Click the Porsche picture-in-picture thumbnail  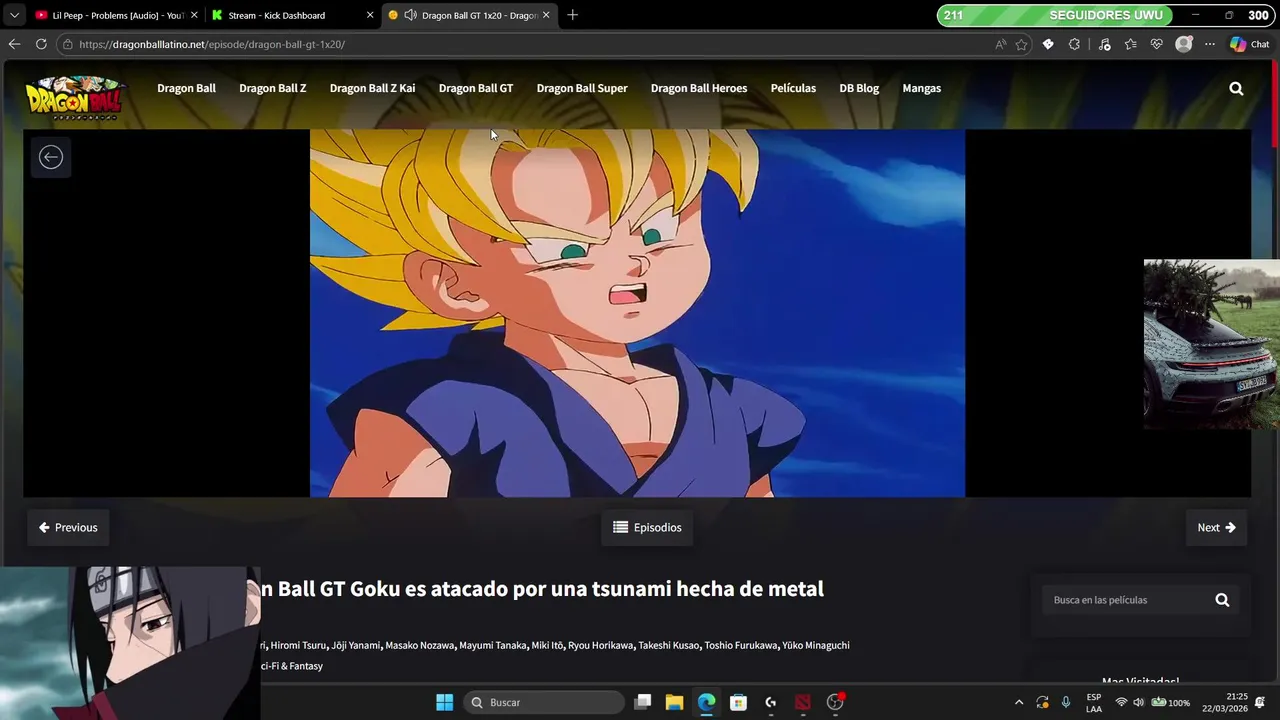pos(1212,344)
